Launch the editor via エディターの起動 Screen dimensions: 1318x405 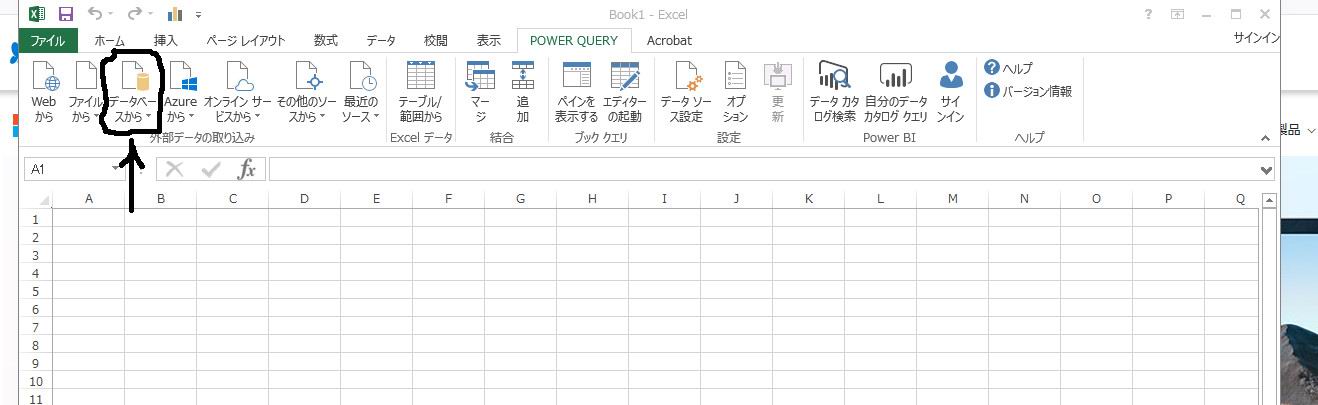pyautogui.click(x=625, y=92)
